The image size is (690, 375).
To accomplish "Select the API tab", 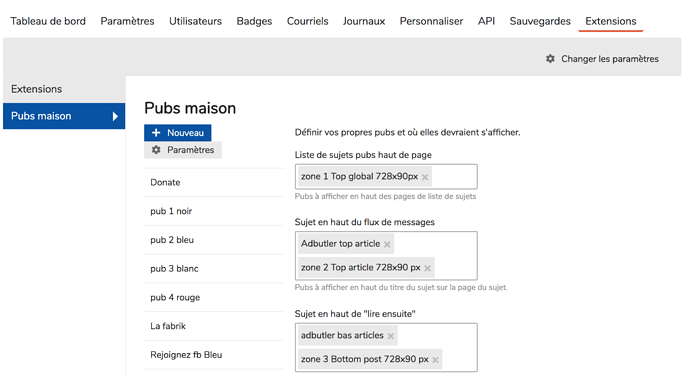I will point(486,21).
